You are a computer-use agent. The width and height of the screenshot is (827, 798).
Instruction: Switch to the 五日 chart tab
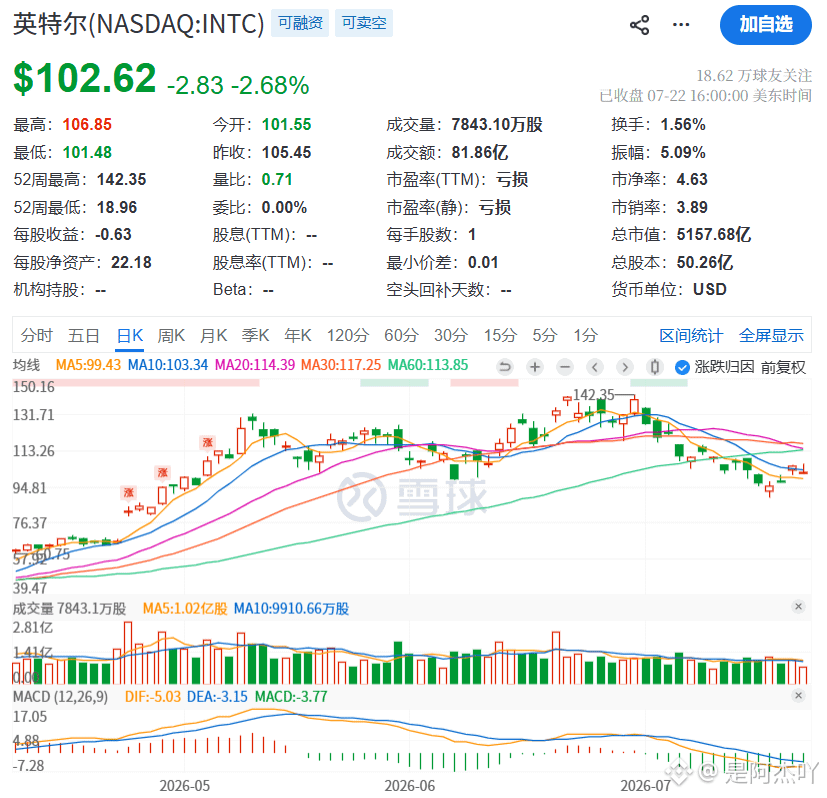click(x=84, y=335)
